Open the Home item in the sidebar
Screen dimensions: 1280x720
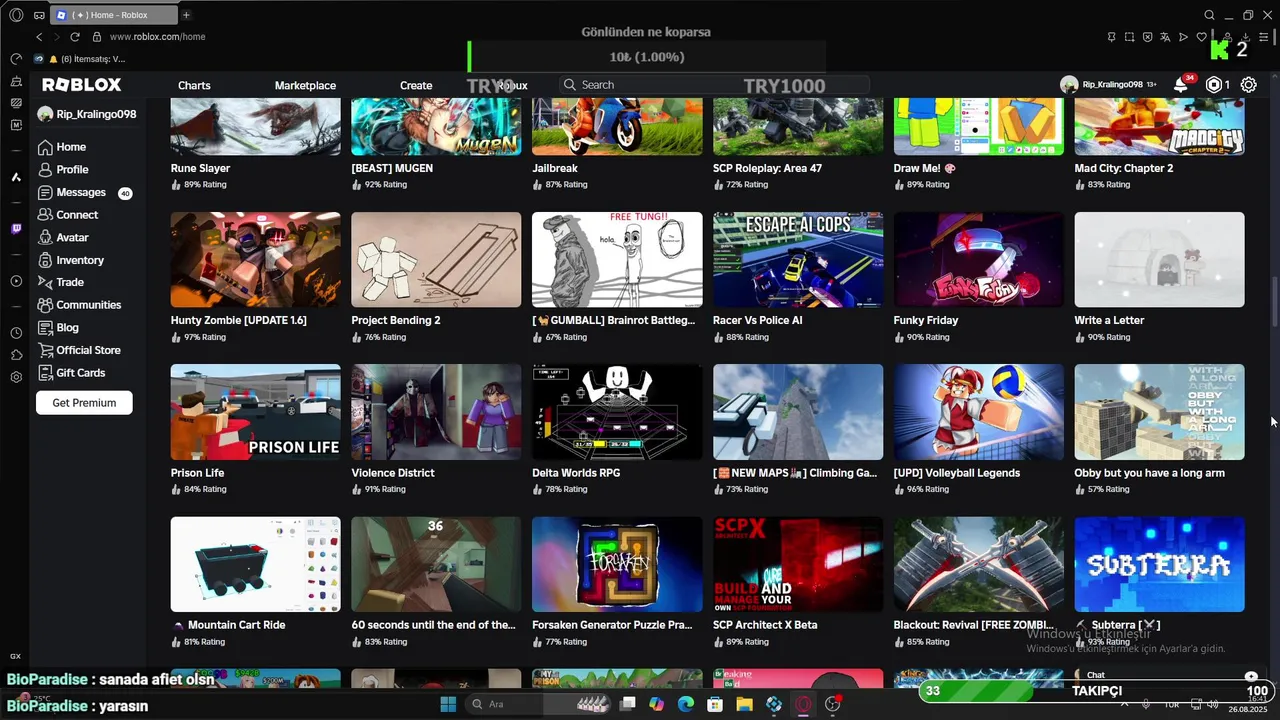click(62, 147)
